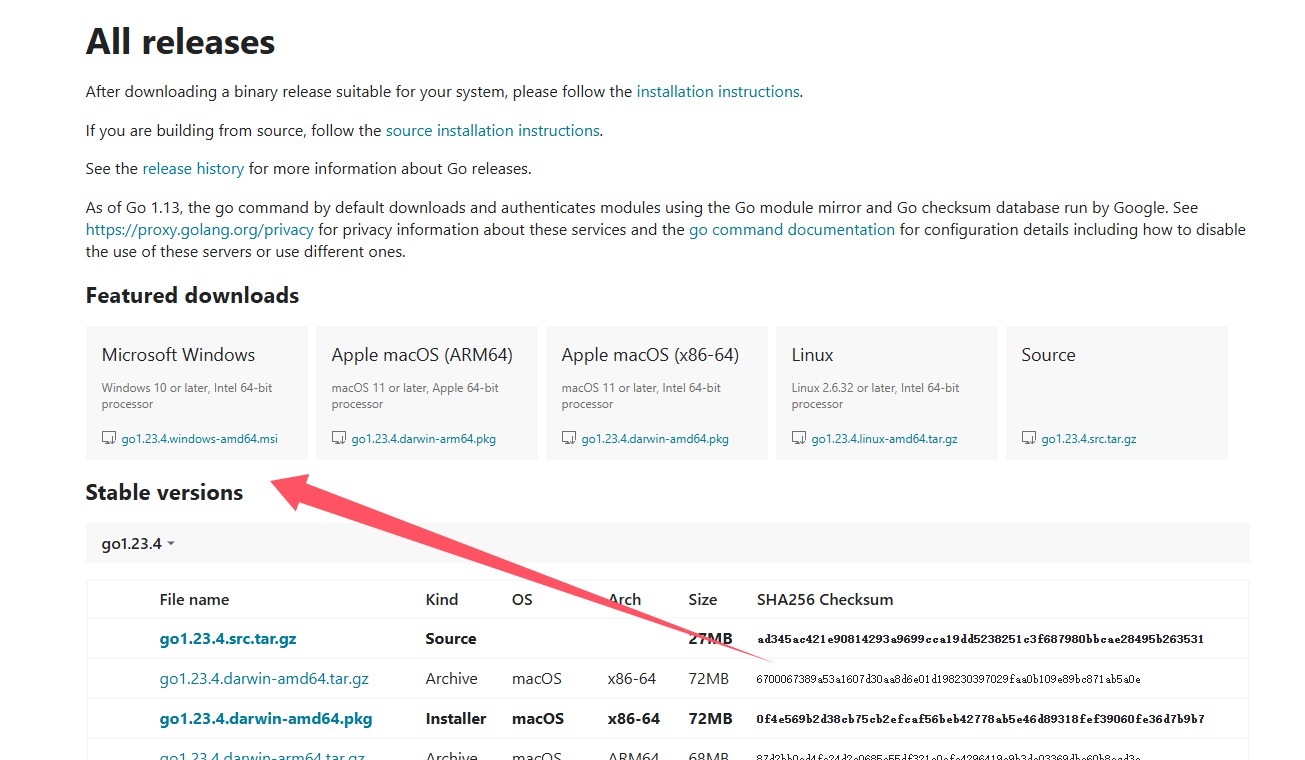Open the release history link
The width and height of the screenshot is (1305, 760).
click(x=193, y=169)
